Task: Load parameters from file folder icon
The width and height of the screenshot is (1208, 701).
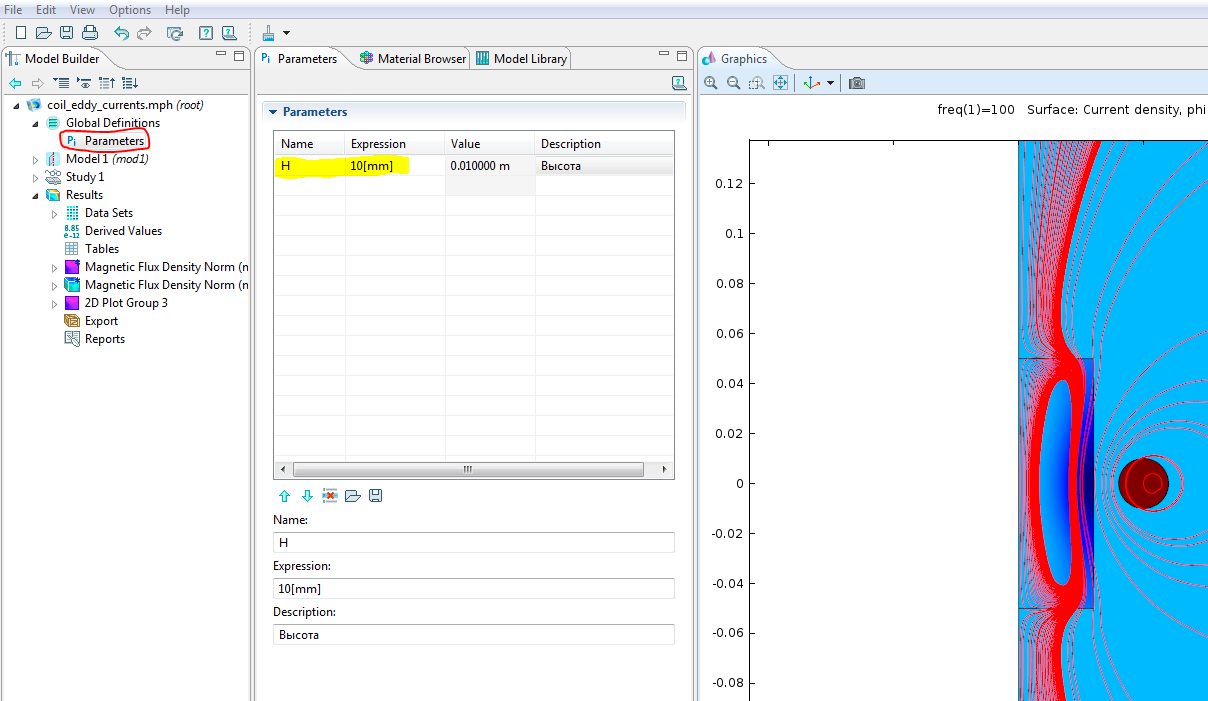Action: 353,496
